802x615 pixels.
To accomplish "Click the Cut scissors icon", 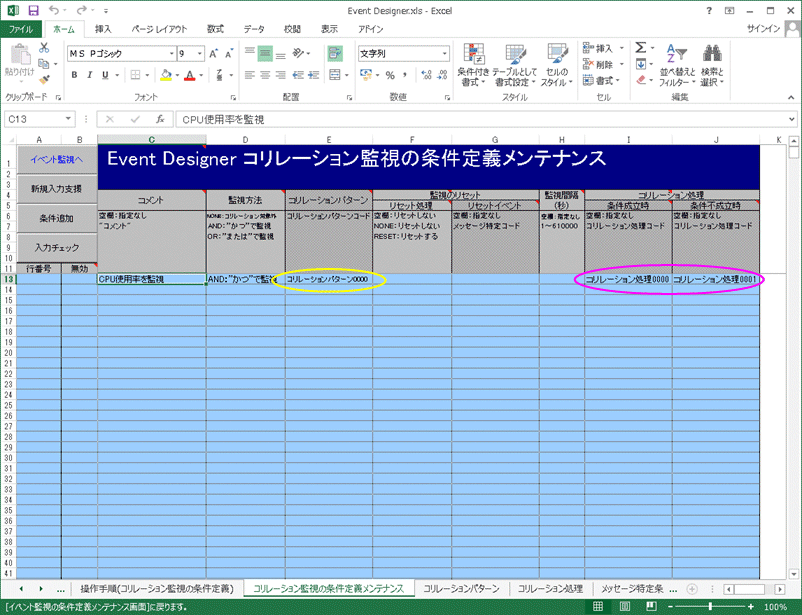I will (44, 48).
